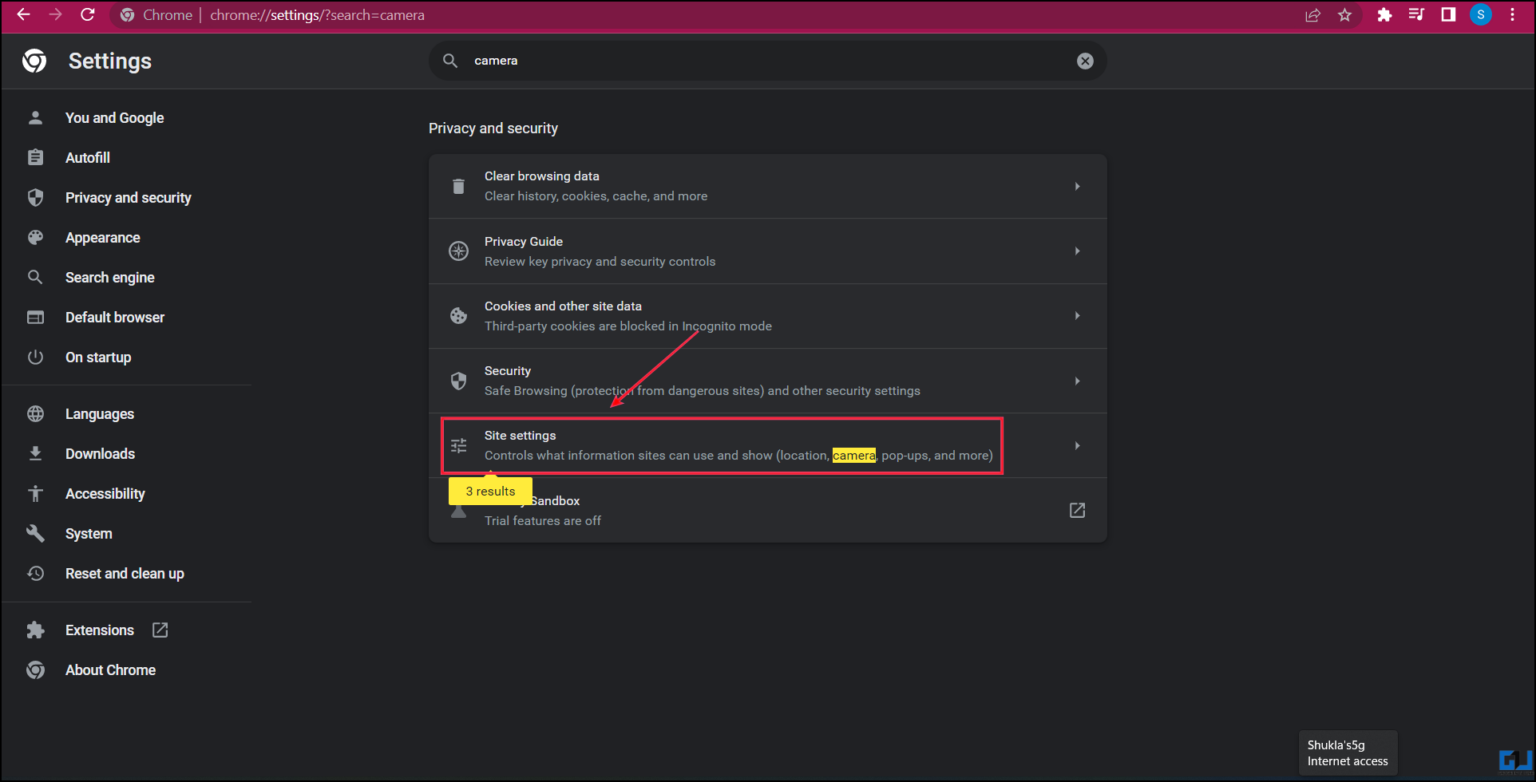The image size is (1536, 782).
Task: Clear the camera search with X icon
Action: (1085, 61)
